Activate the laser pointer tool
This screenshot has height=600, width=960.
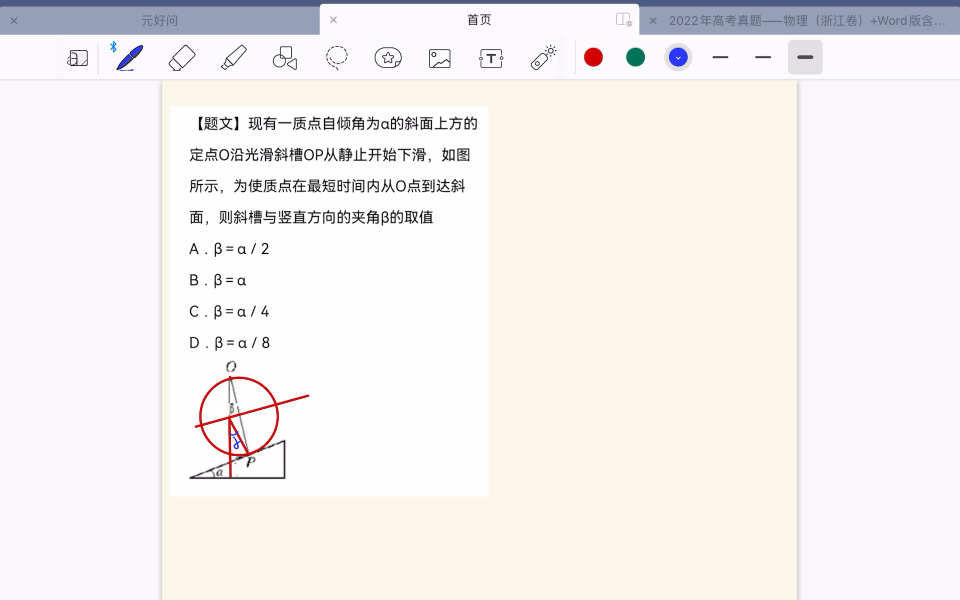tap(542, 58)
